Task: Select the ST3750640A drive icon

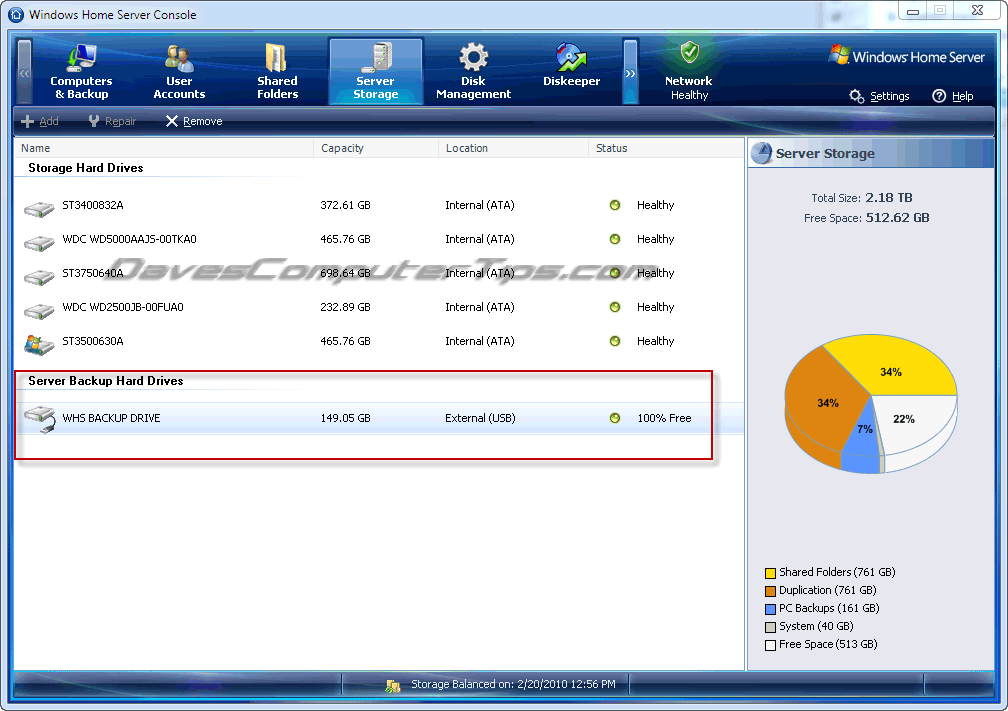Action: pos(39,277)
